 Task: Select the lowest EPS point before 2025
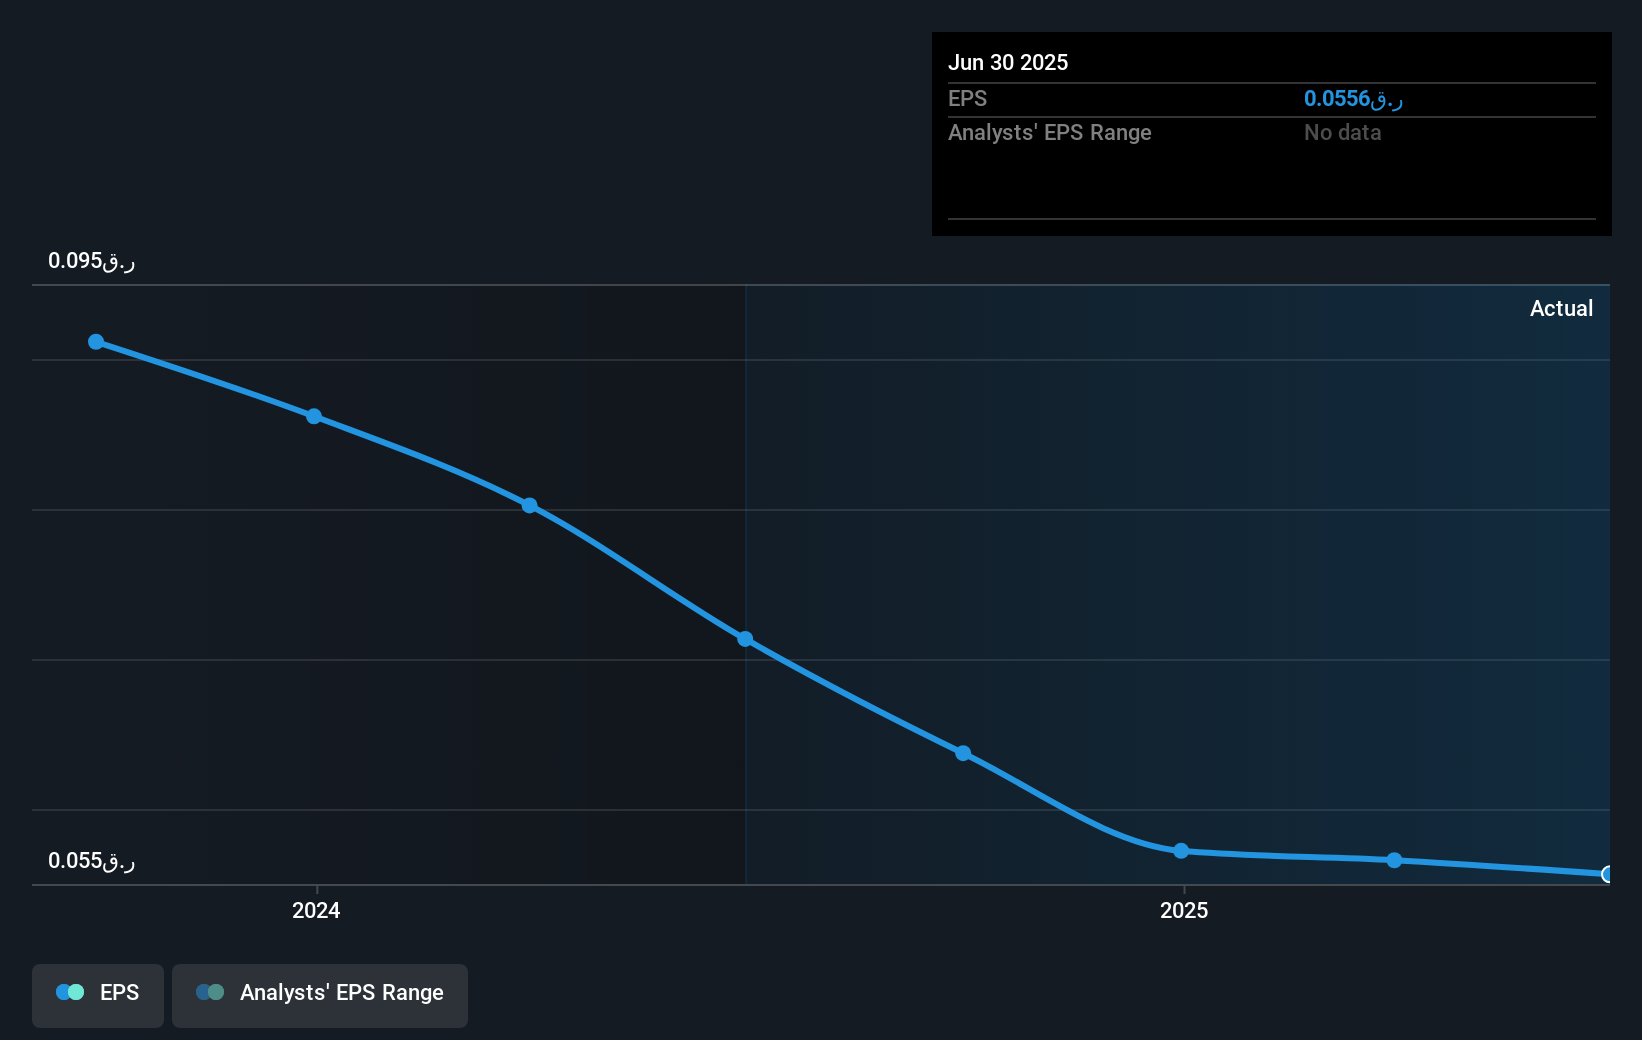pyautogui.click(x=963, y=753)
